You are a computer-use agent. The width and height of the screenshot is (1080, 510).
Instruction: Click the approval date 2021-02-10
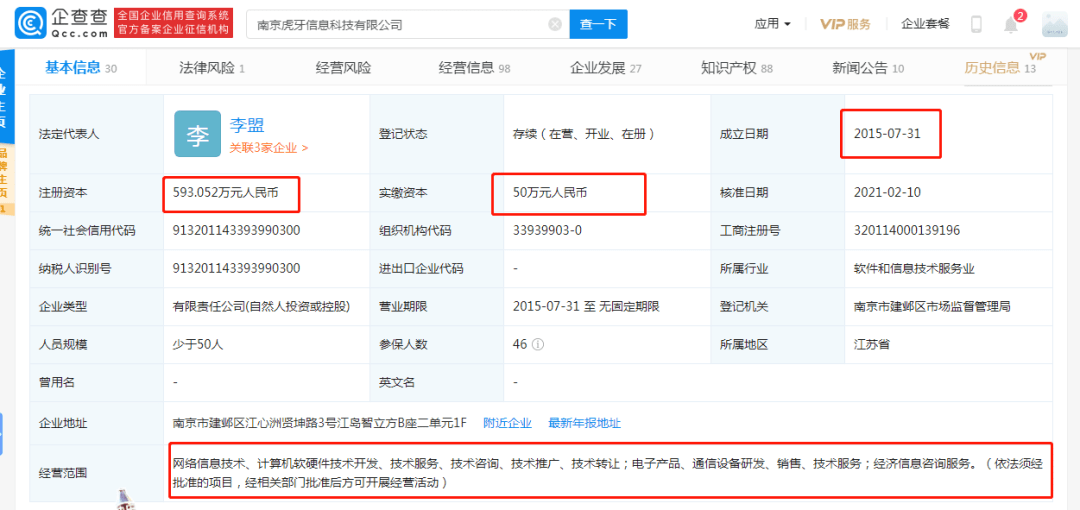[x=887, y=194]
